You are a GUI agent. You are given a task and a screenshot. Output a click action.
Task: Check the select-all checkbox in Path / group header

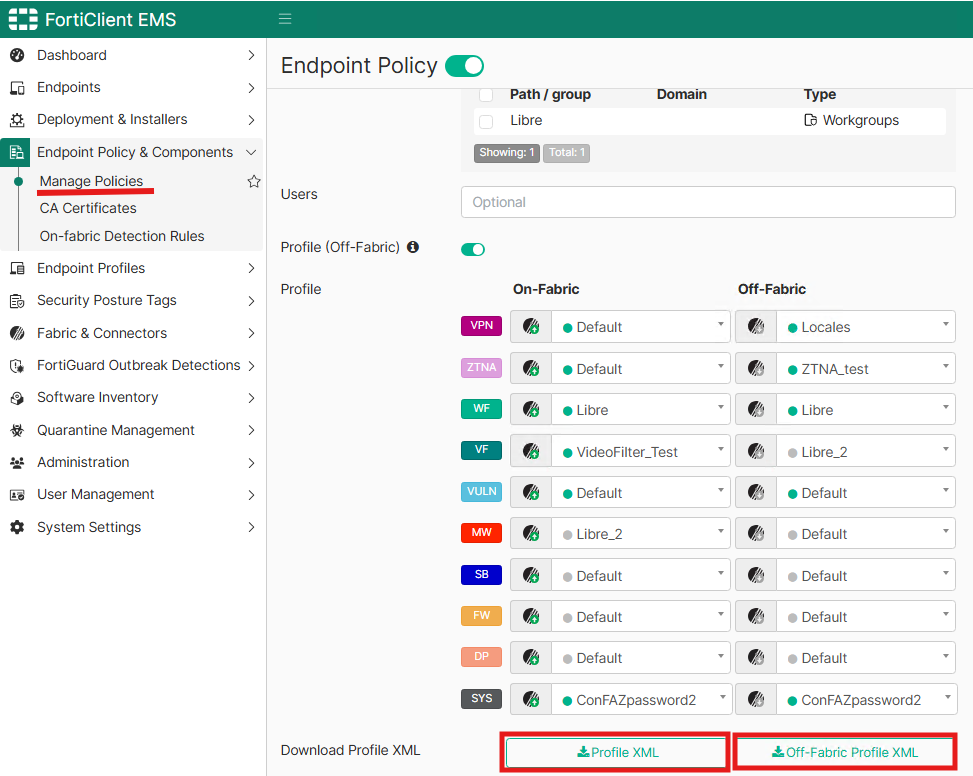click(x=486, y=95)
